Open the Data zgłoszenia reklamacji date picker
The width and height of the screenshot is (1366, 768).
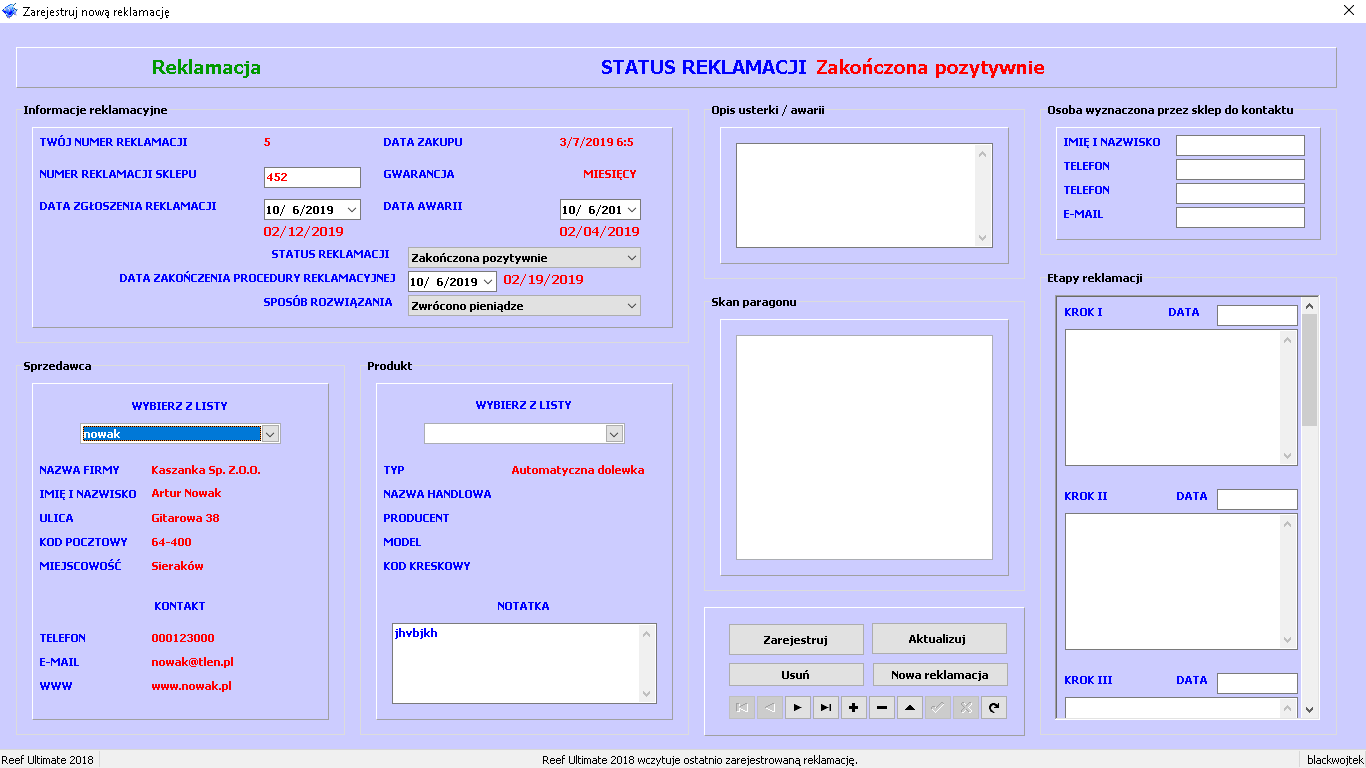click(x=351, y=210)
